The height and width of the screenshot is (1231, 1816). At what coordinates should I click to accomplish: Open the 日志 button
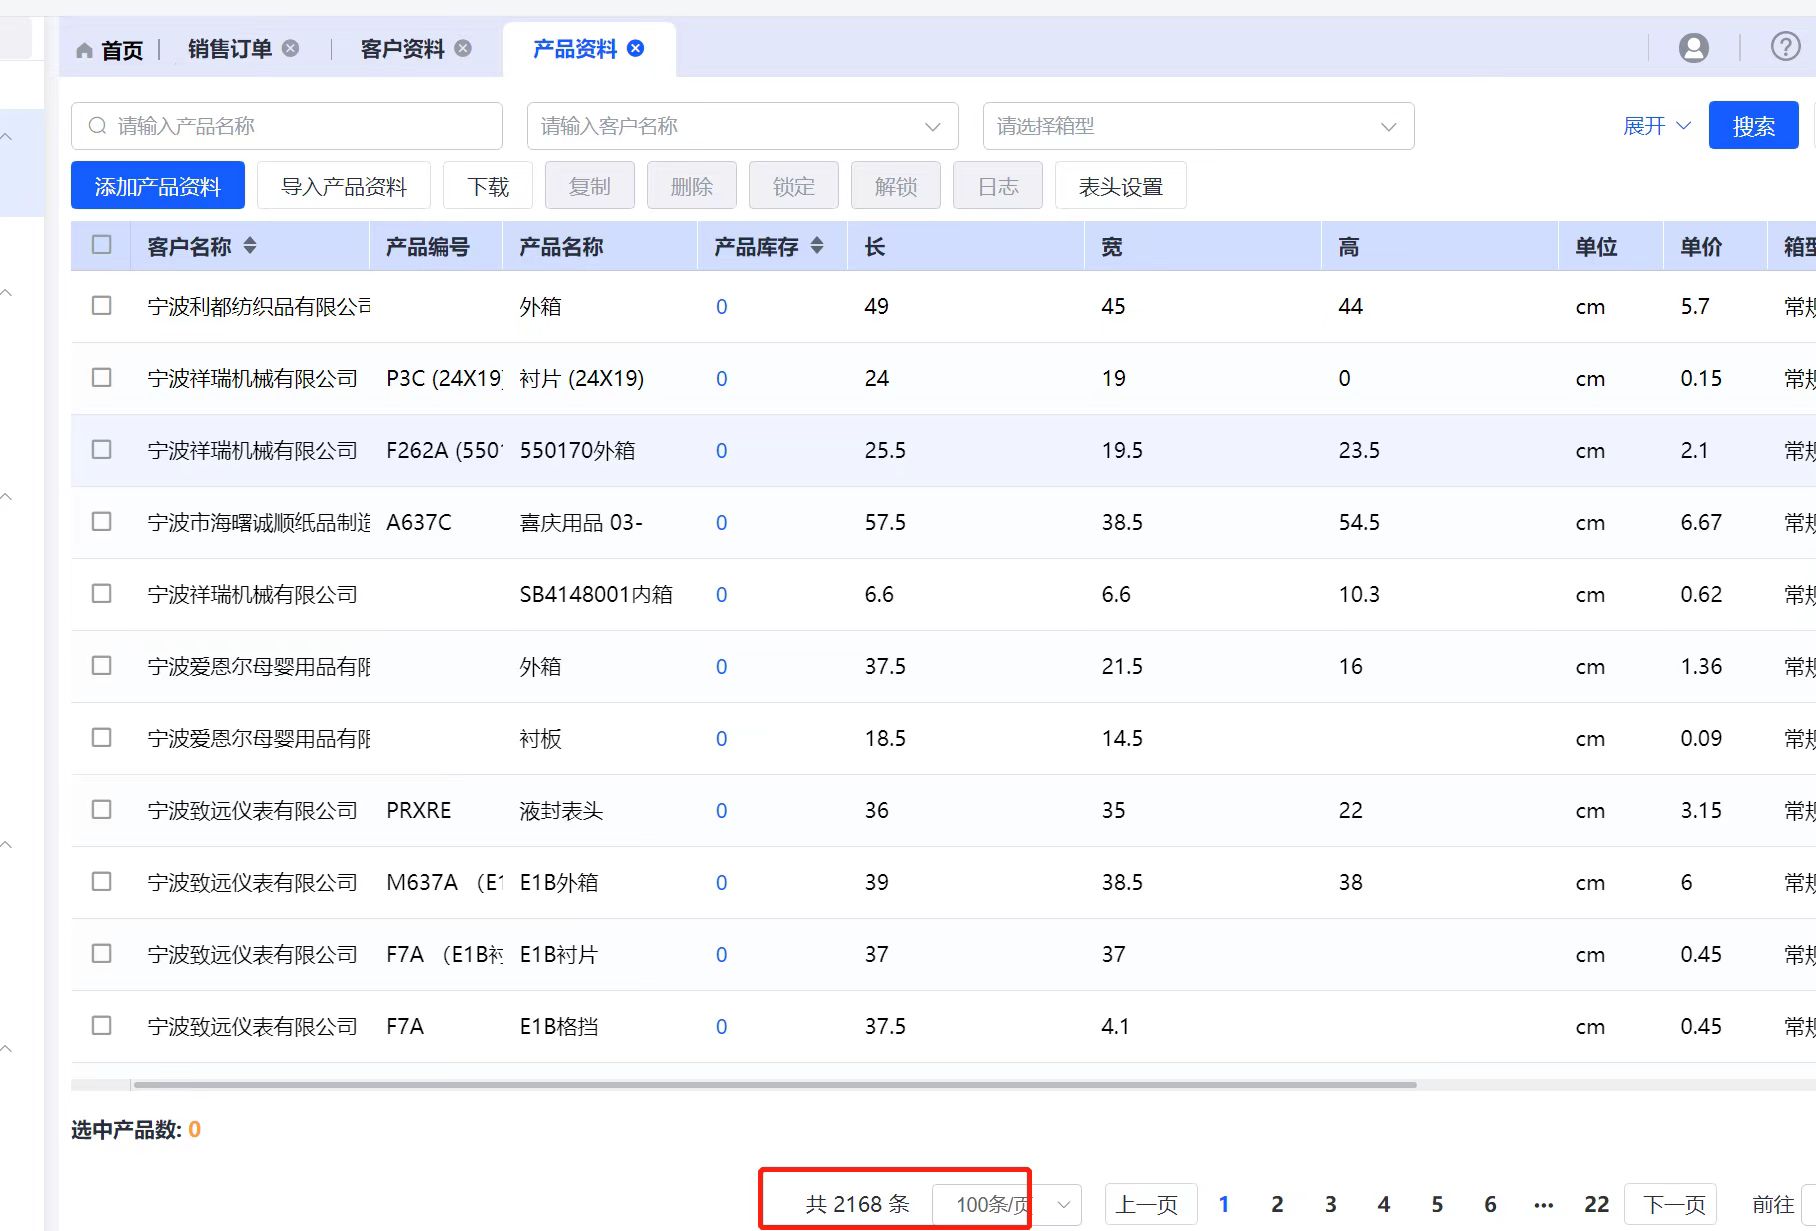[998, 186]
